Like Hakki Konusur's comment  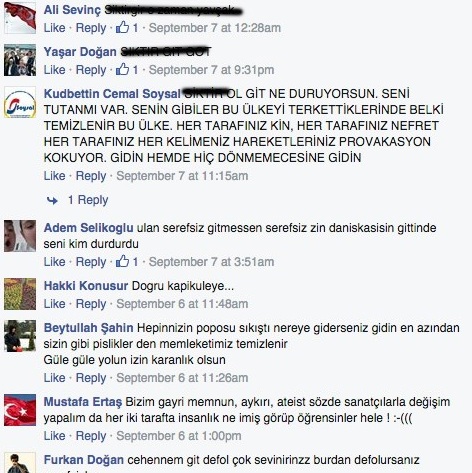click(x=54, y=304)
